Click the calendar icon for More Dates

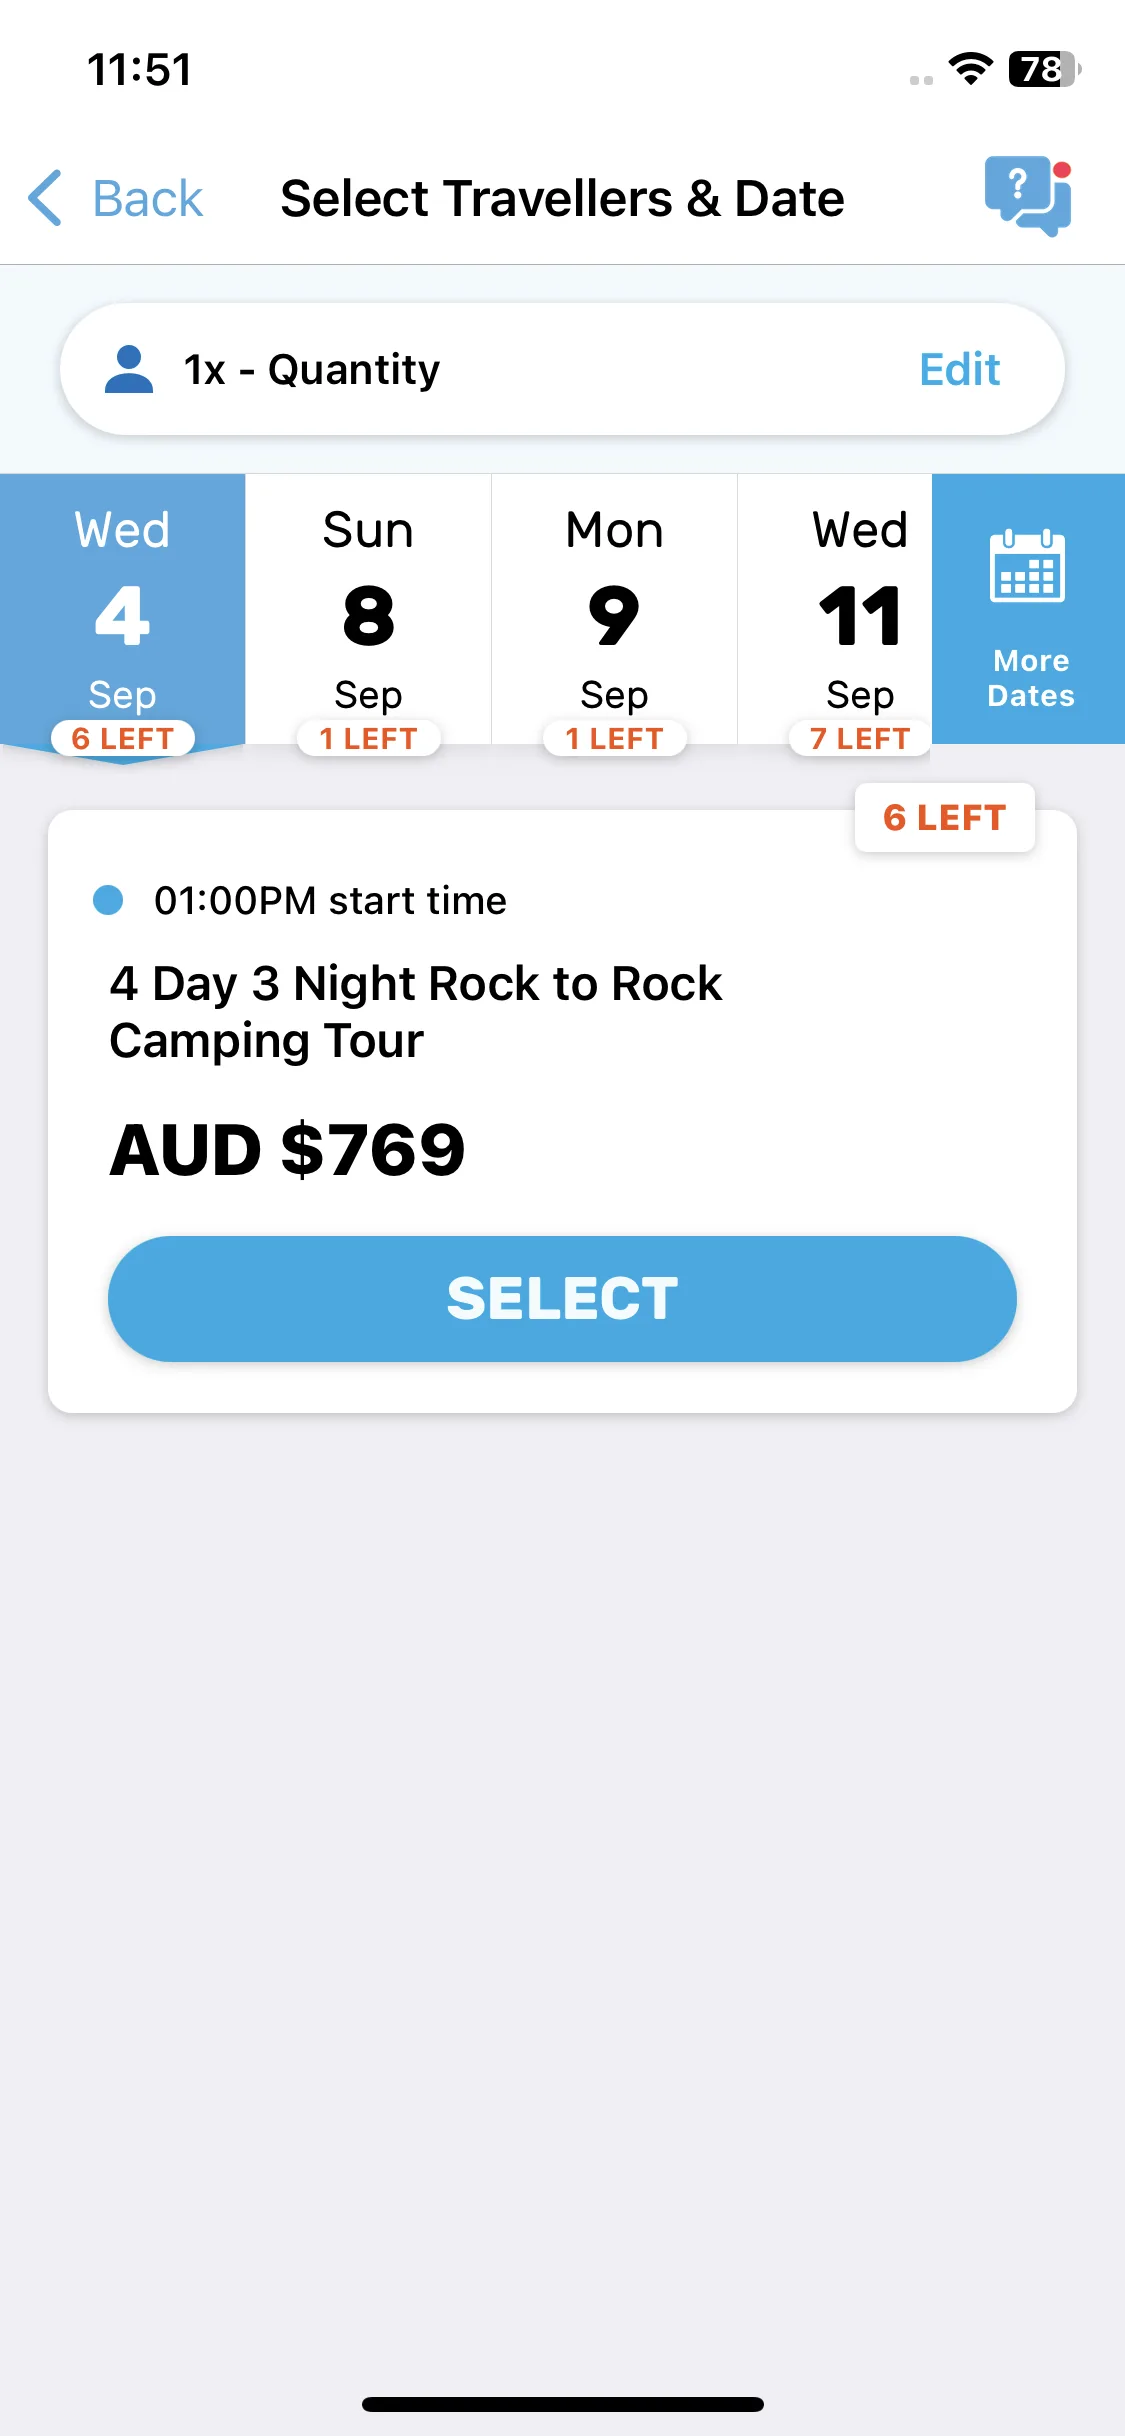point(1027,566)
